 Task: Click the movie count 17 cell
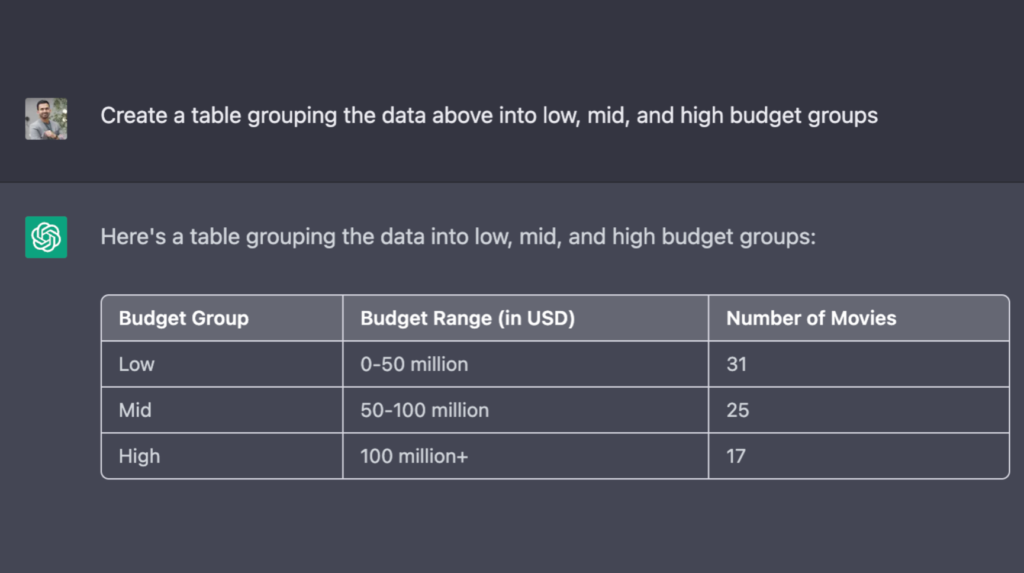[x=859, y=455]
